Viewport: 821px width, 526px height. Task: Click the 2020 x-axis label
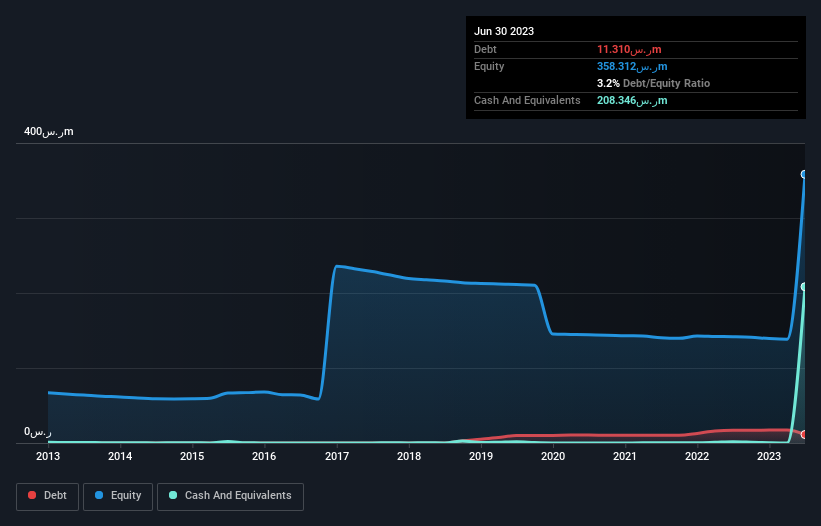tap(553, 456)
